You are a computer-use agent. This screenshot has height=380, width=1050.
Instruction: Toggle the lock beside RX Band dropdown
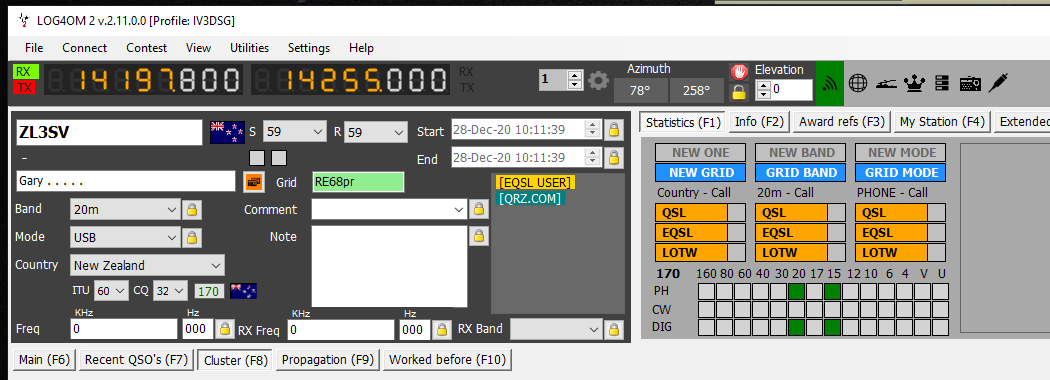[613, 329]
